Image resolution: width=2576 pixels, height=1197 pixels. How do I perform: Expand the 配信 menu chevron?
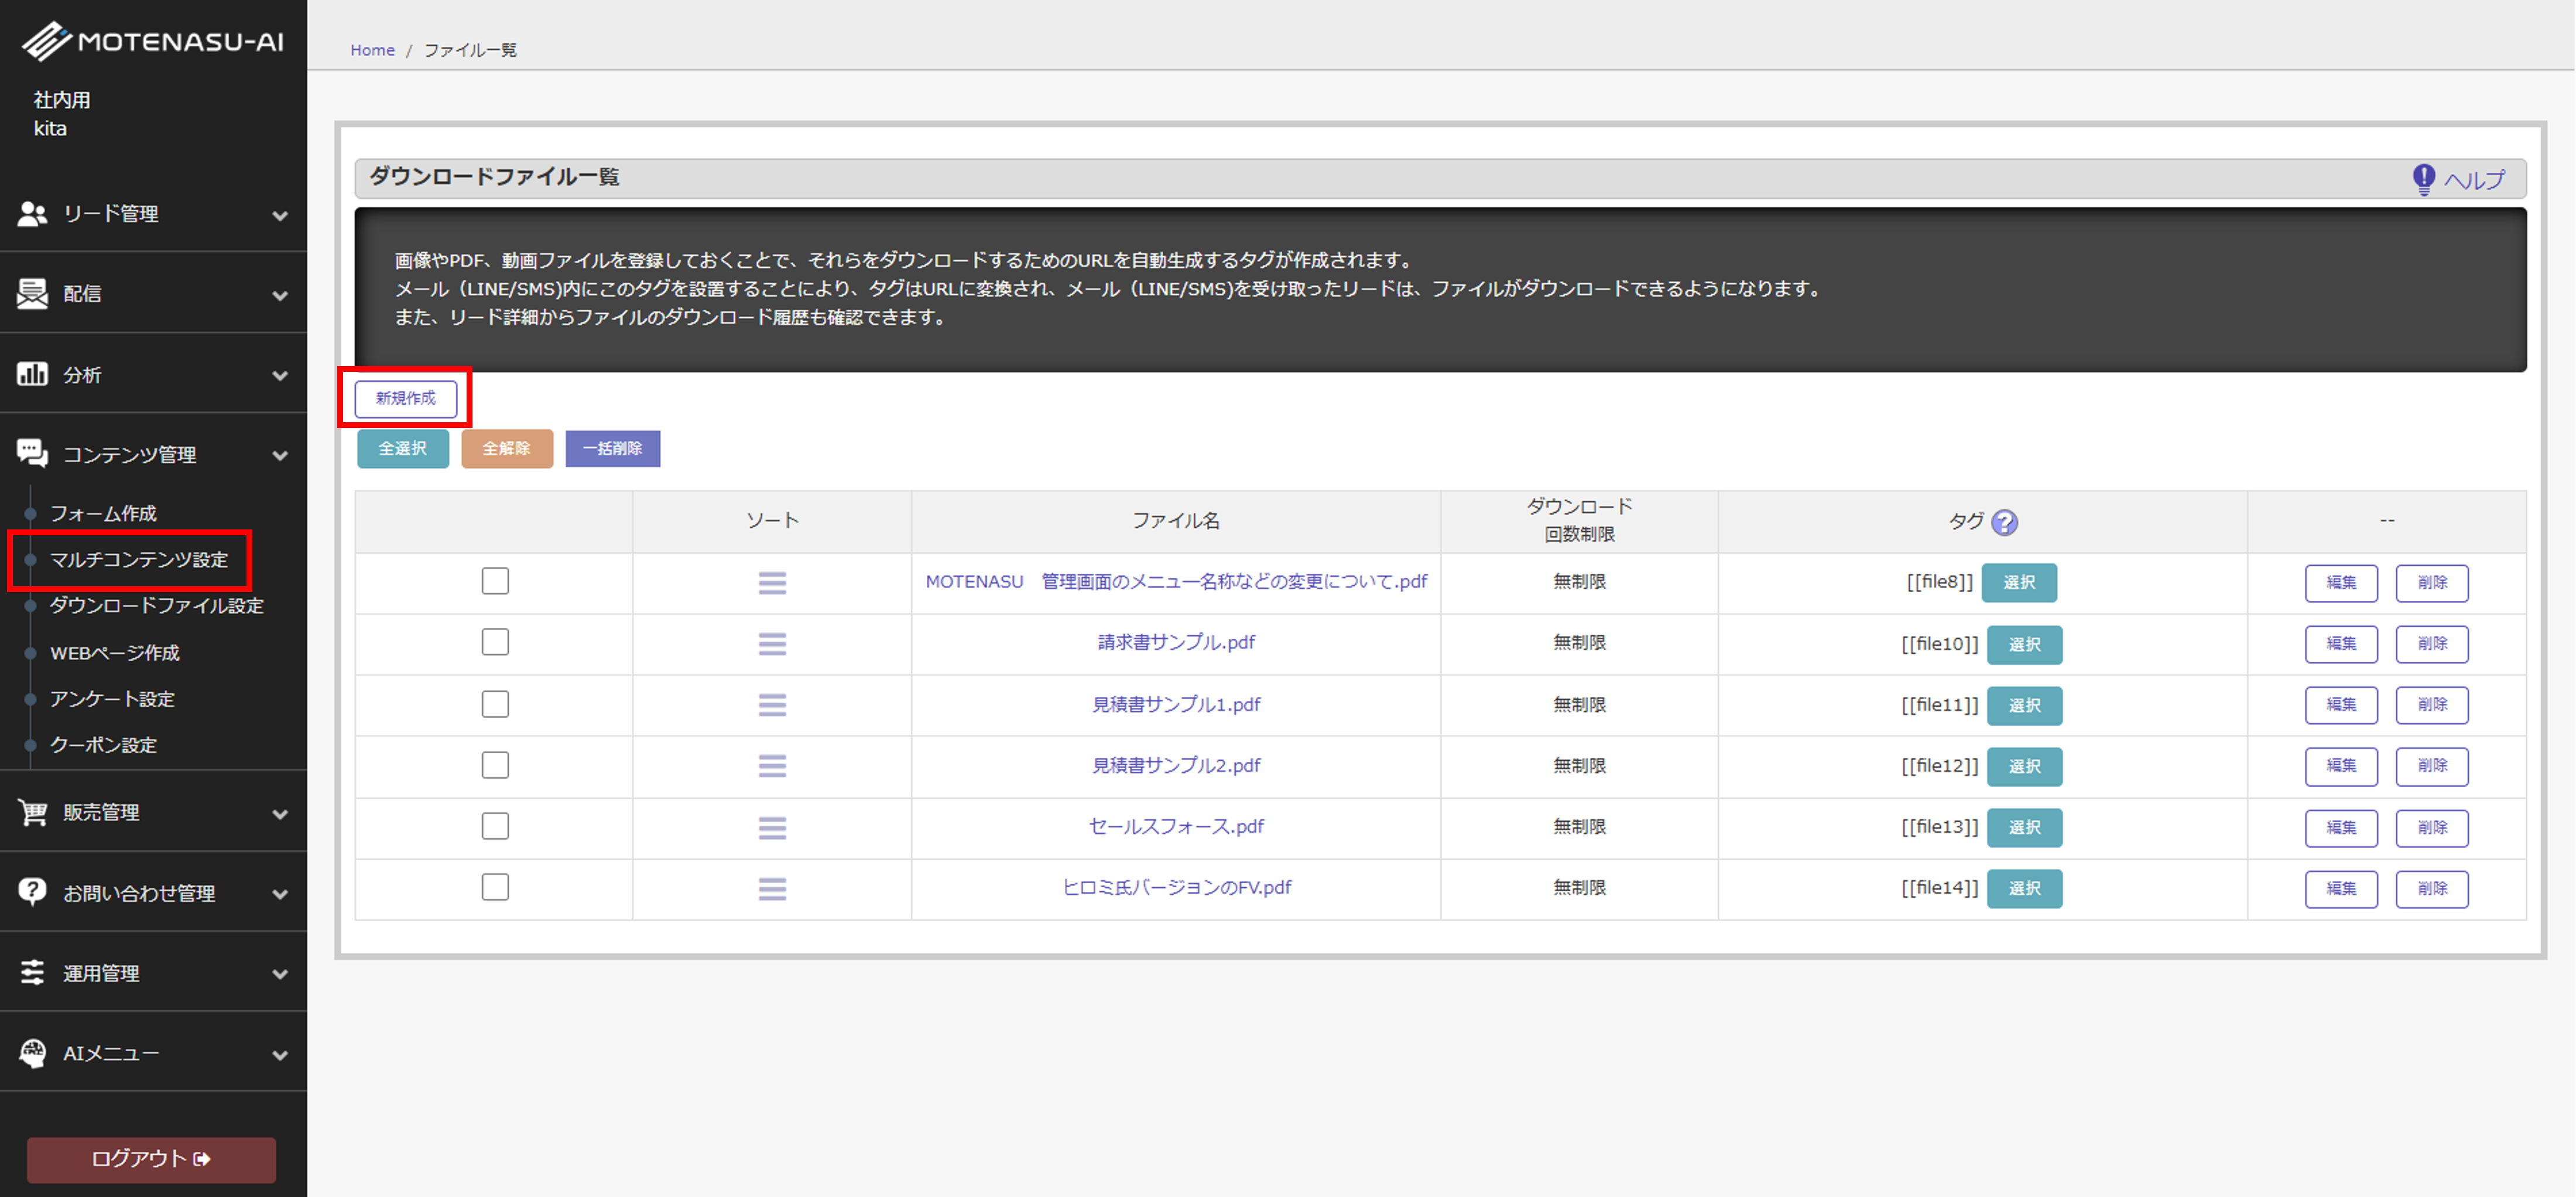280,295
